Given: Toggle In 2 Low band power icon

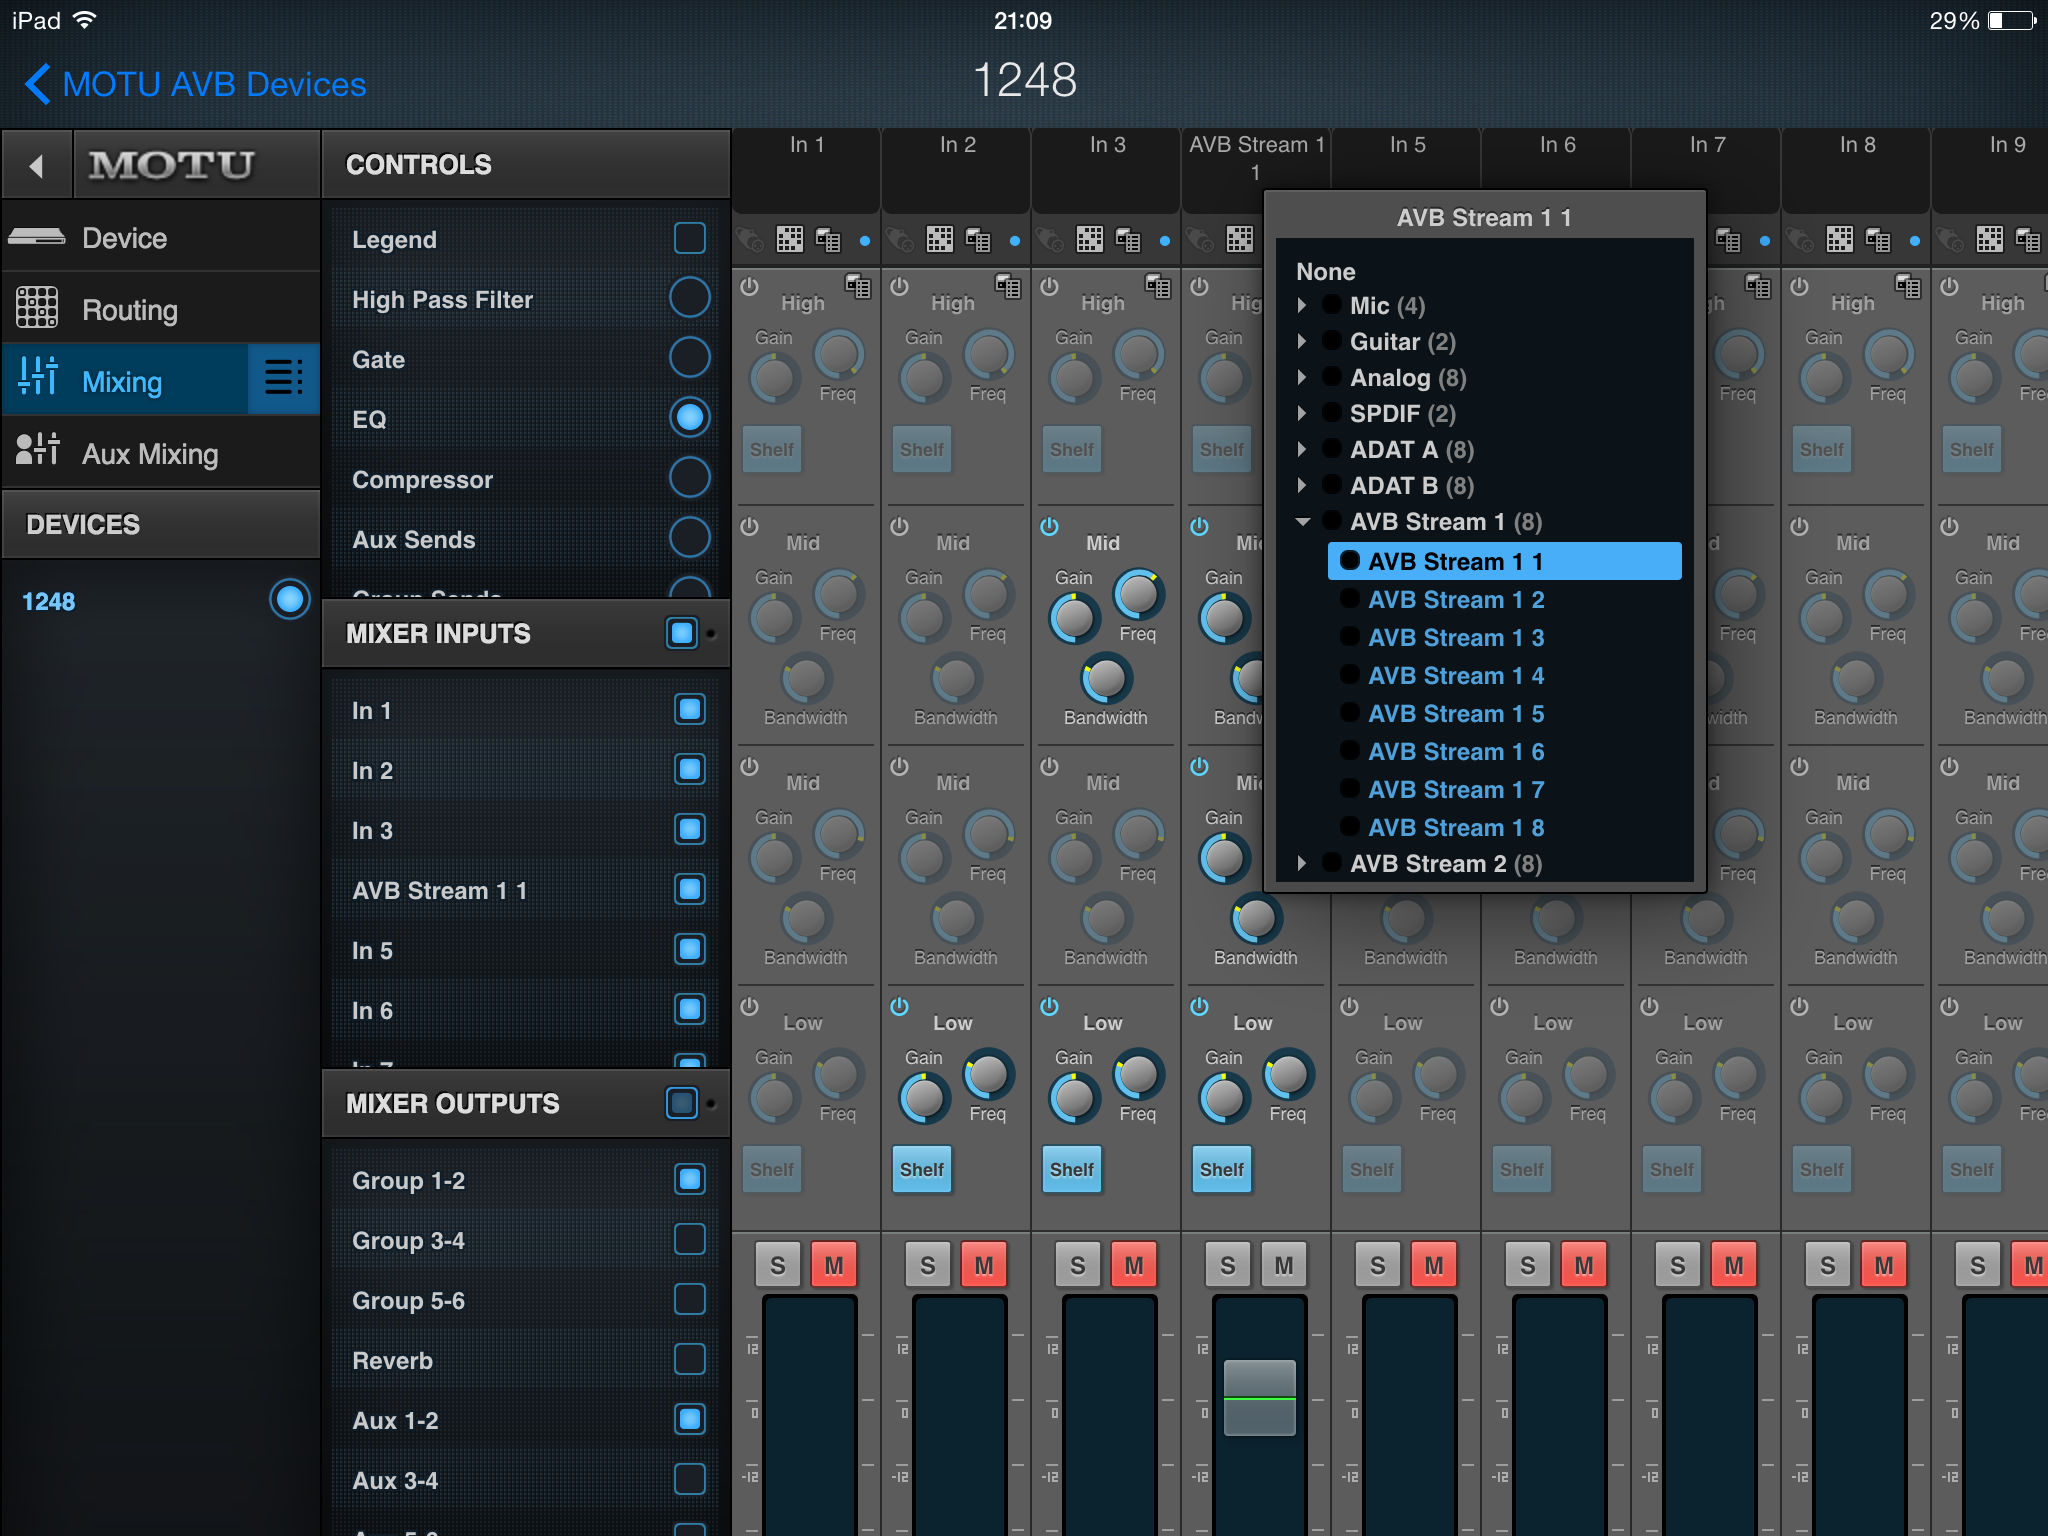Looking at the screenshot, I should coord(899,1006).
